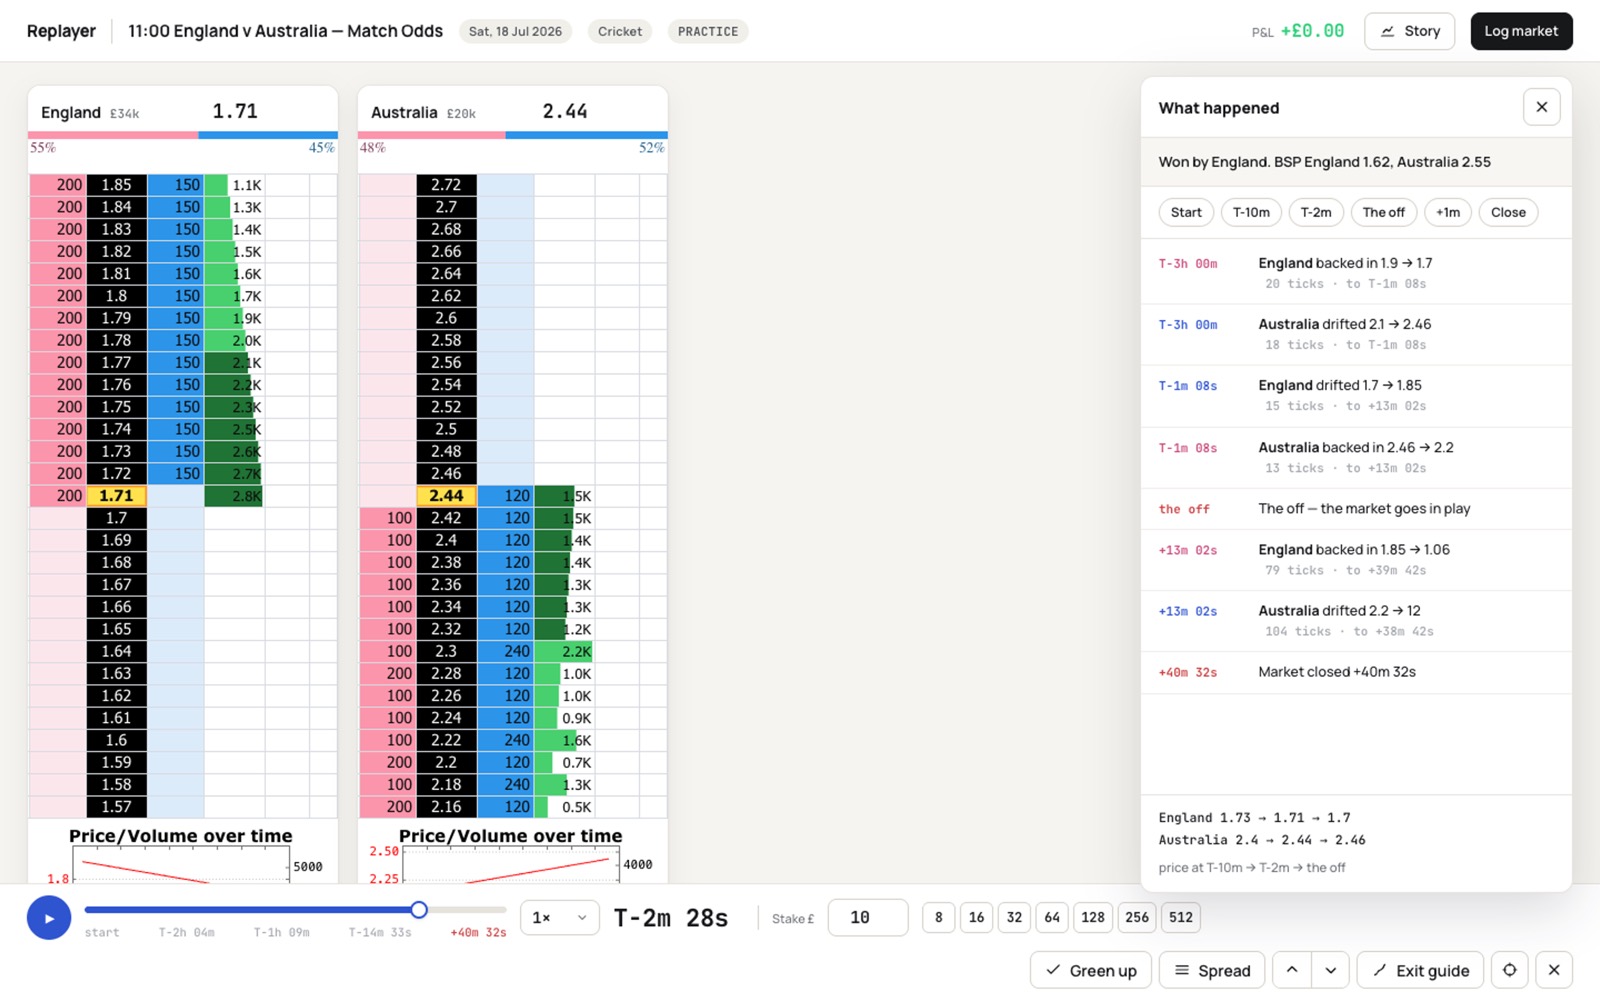This screenshot has width=1600, height=1000.
Task: Jump to Start in timeline chips
Action: [1186, 212]
